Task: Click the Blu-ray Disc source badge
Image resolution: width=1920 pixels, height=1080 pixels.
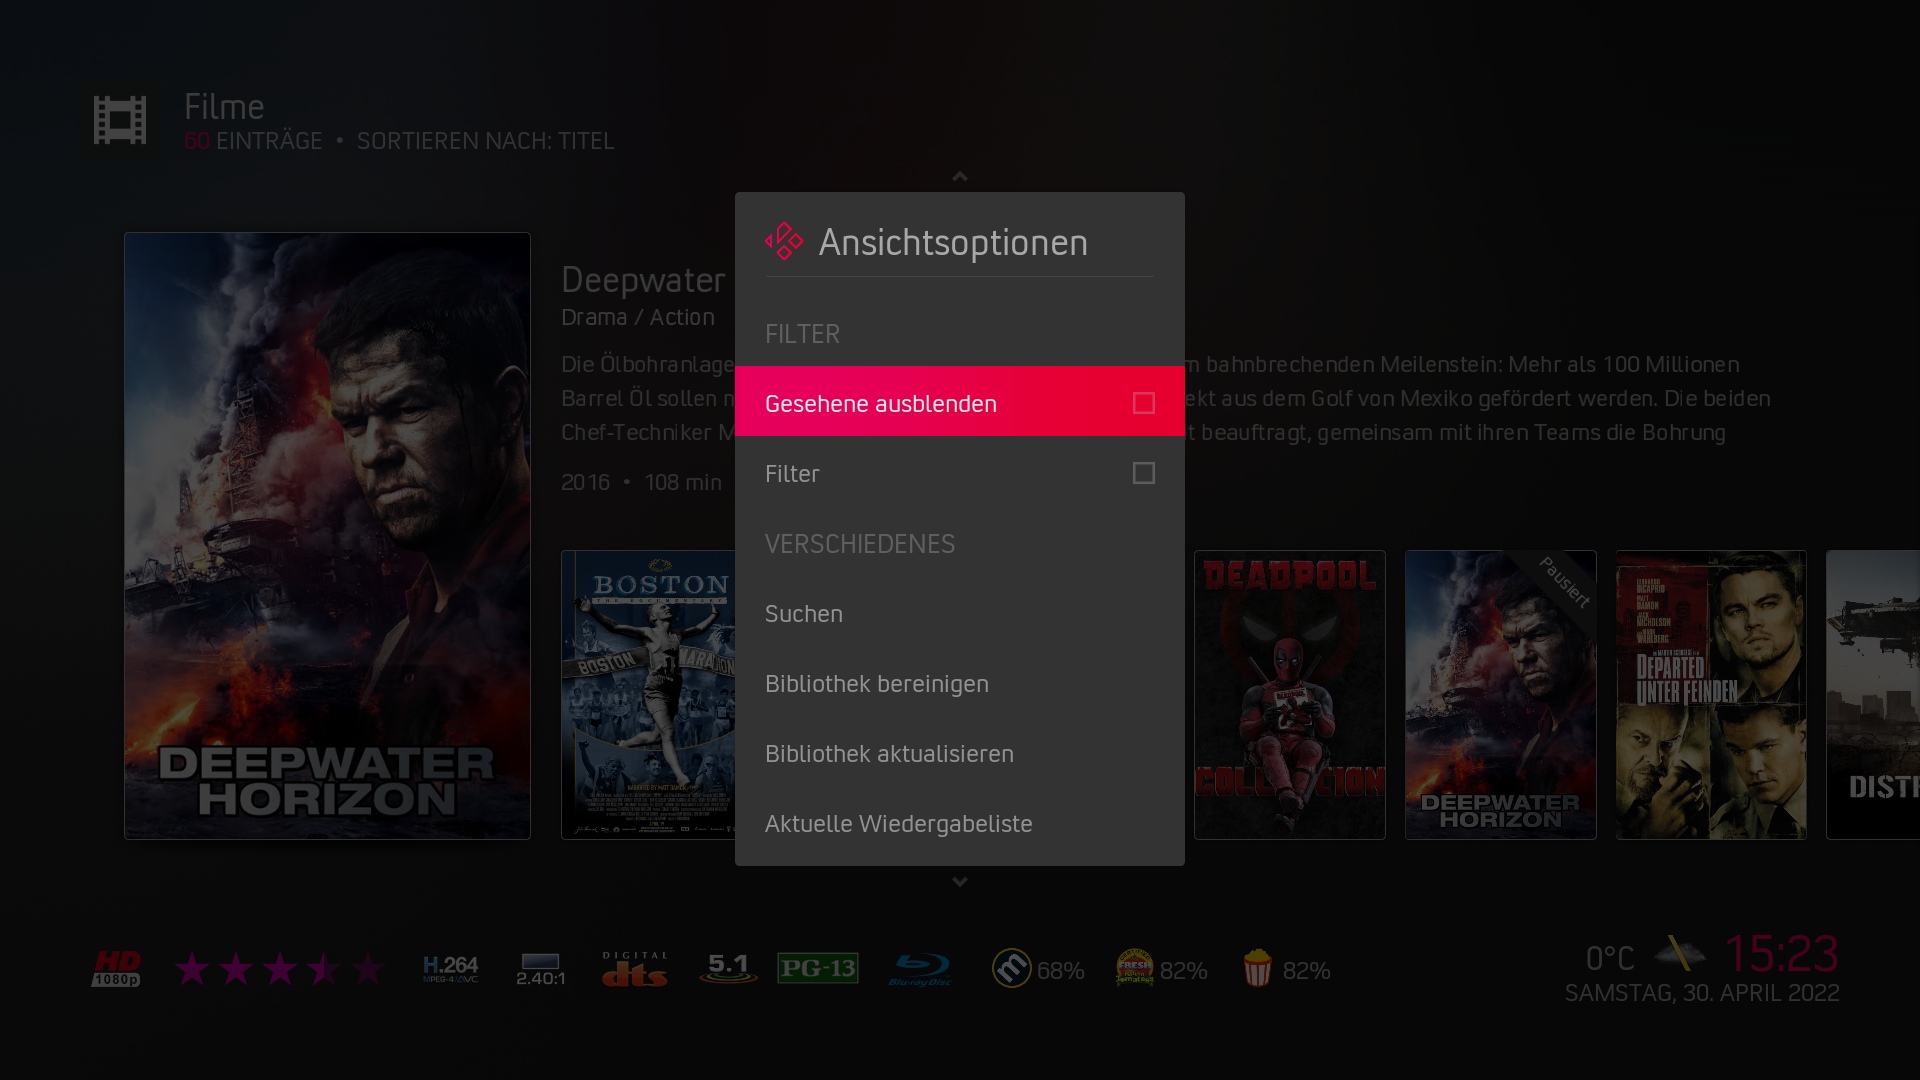Action: 920,969
